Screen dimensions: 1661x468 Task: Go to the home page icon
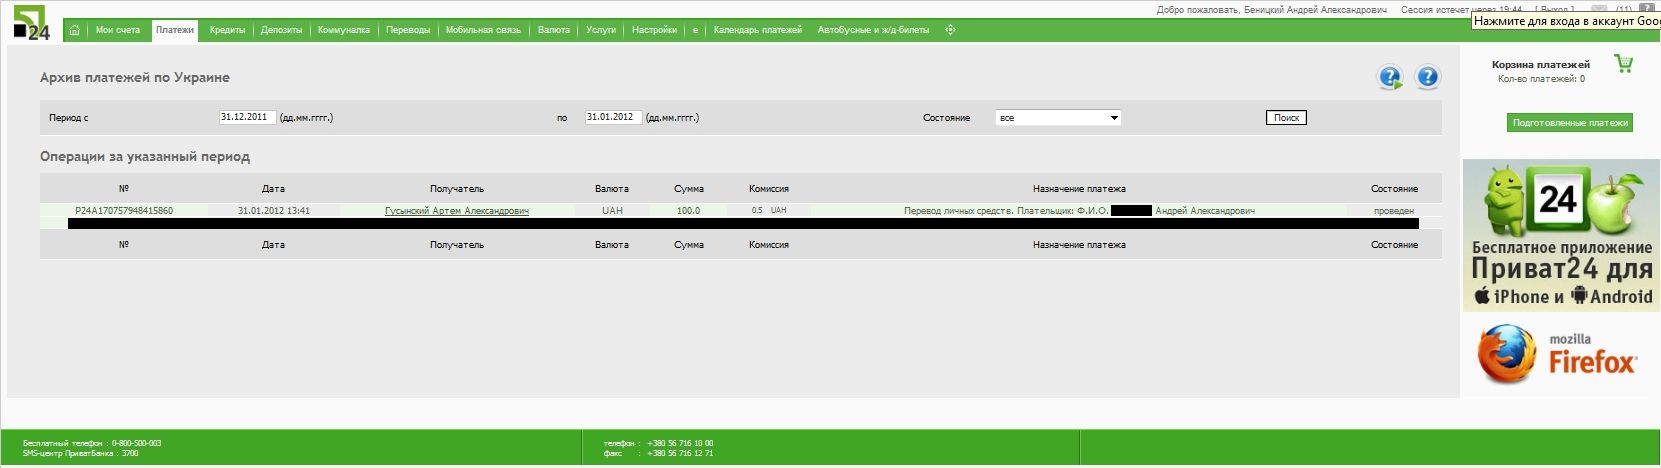point(75,30)
